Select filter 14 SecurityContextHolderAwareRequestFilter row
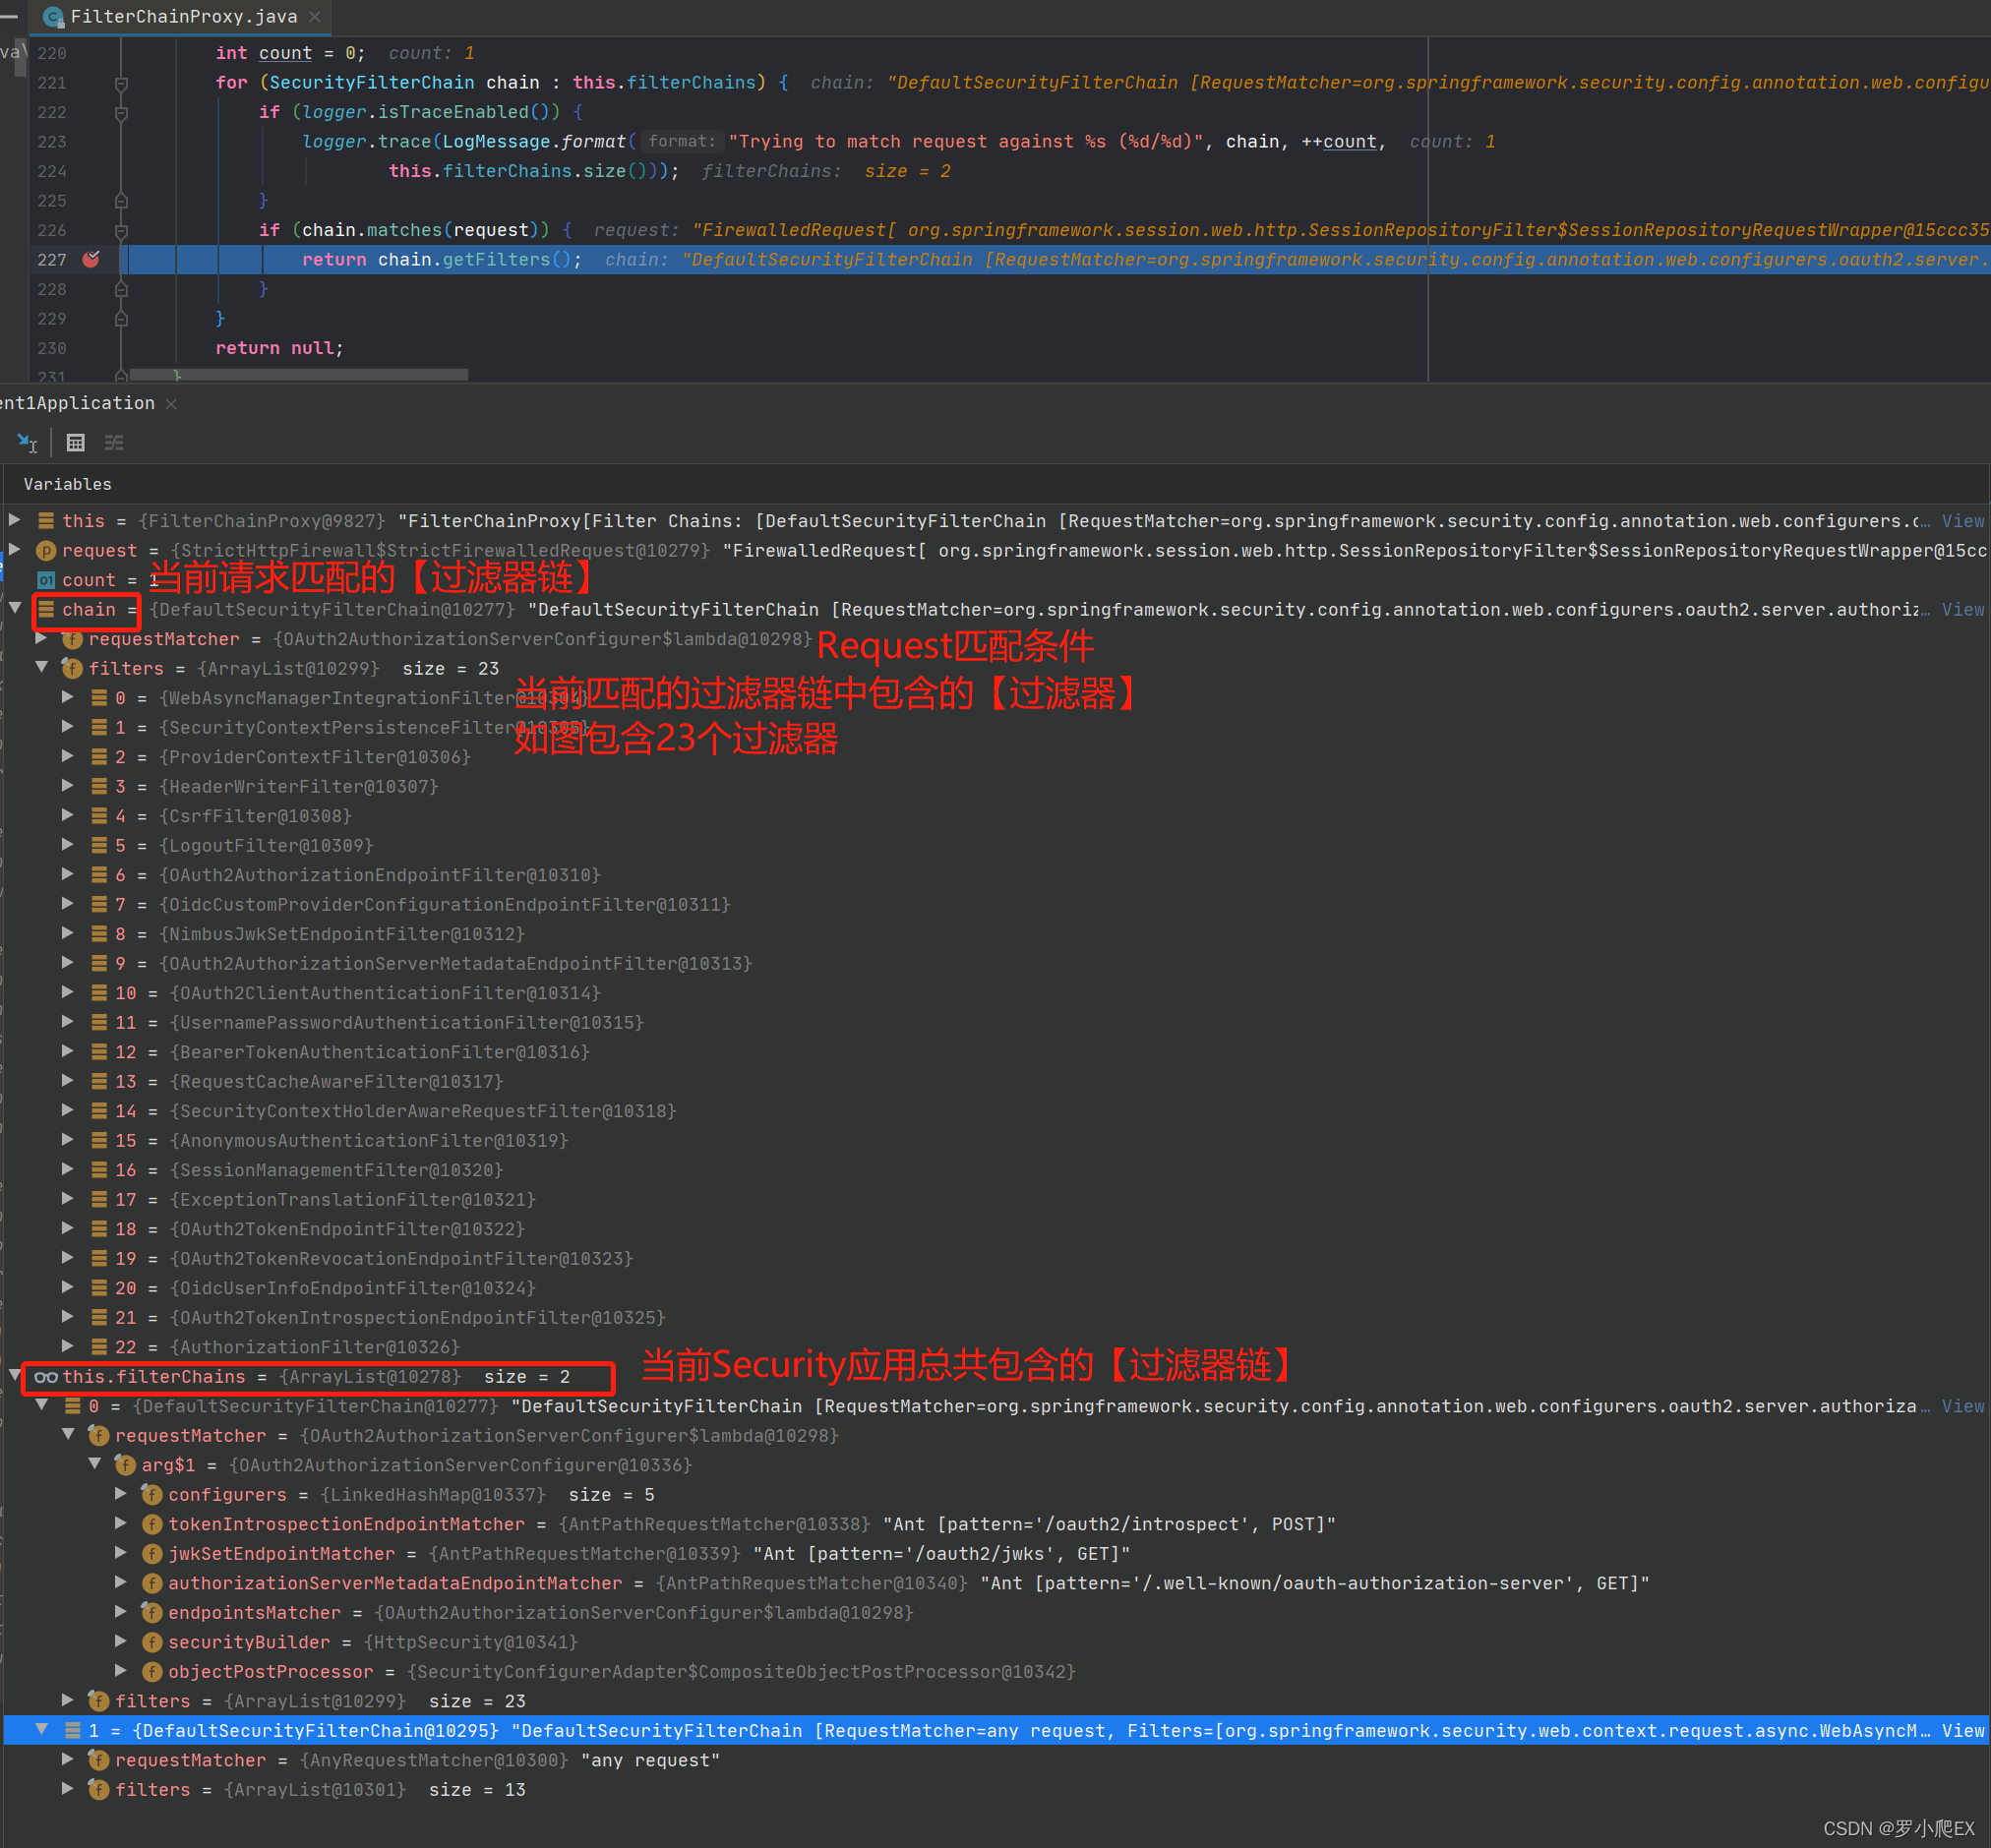Viewport: 1991px width, 1848px height. point(996,1111)
